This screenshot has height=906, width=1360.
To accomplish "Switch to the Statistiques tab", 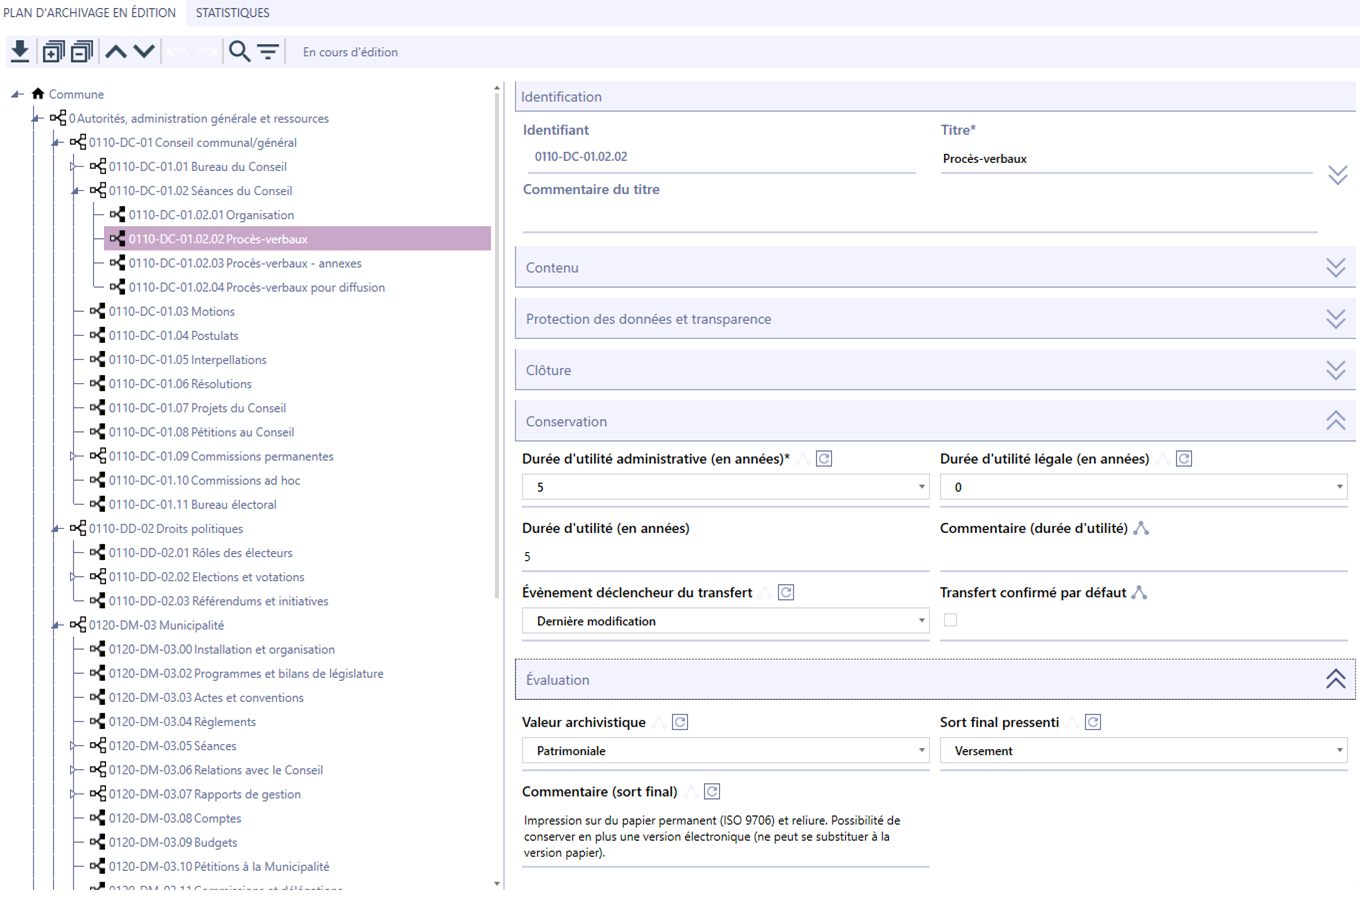I will (232, 13).
